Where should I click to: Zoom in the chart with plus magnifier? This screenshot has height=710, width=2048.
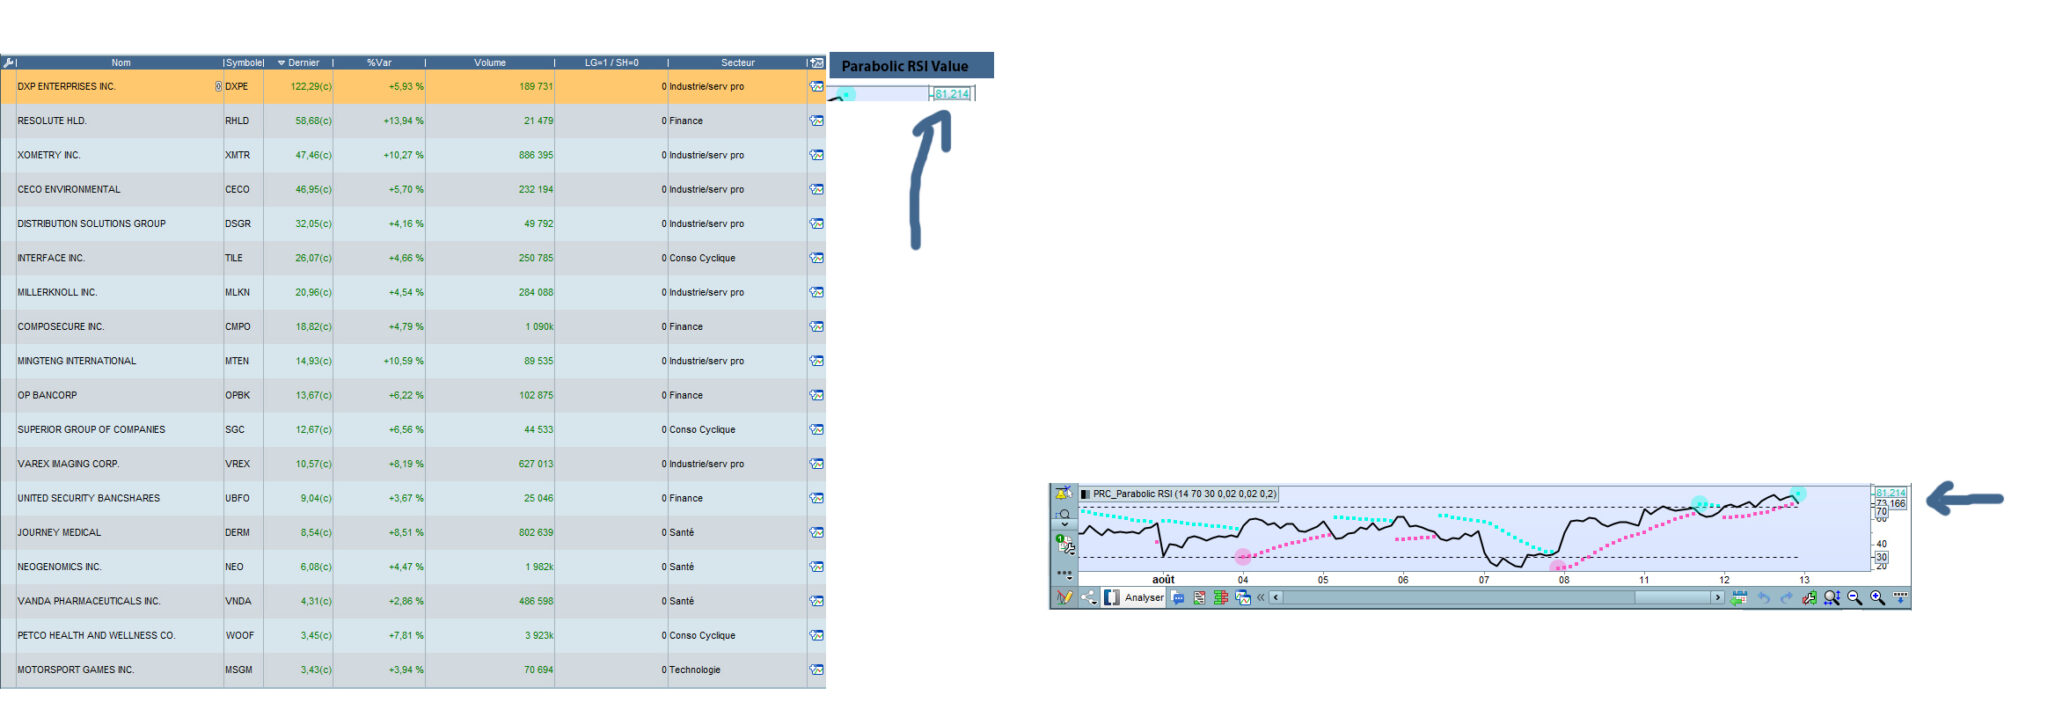pyautogui.click(x=1878, y=598)
